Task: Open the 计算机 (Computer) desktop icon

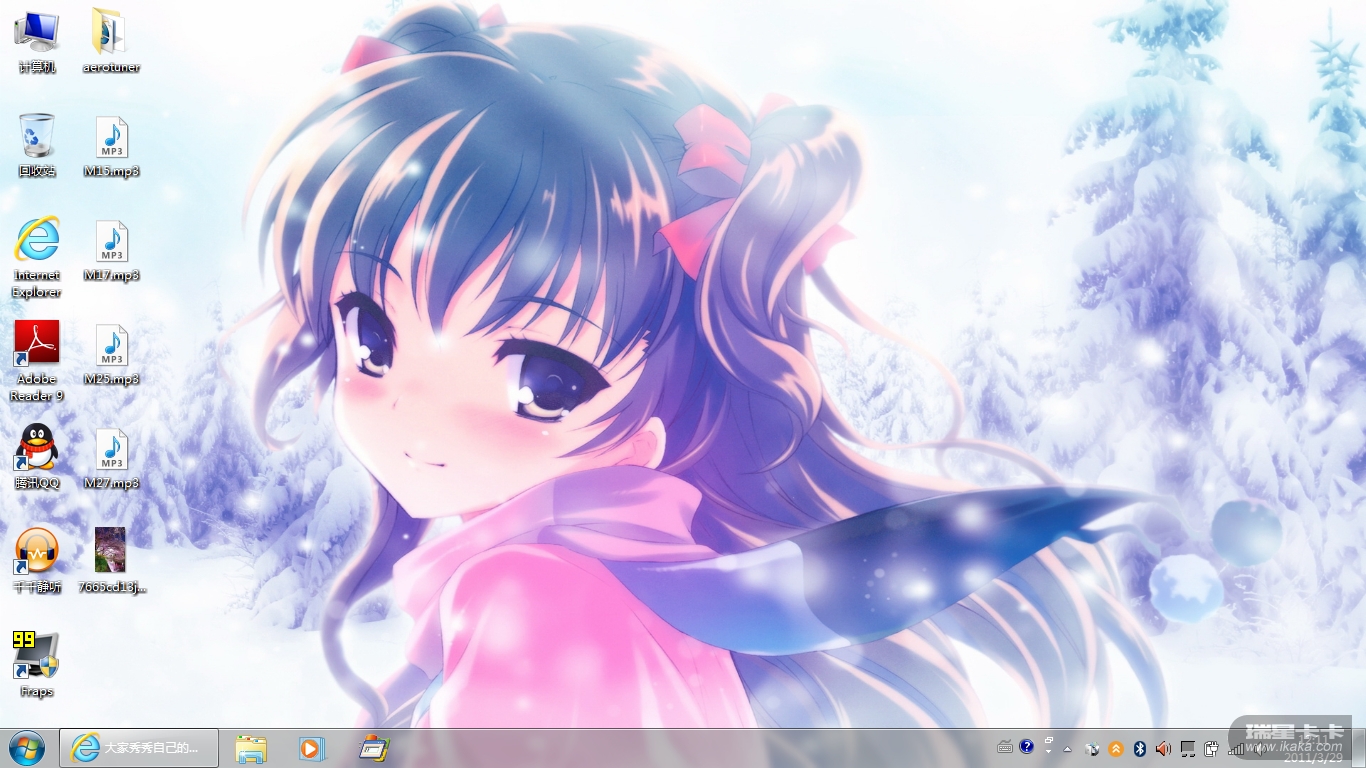Action: click(x=37, y=40)
